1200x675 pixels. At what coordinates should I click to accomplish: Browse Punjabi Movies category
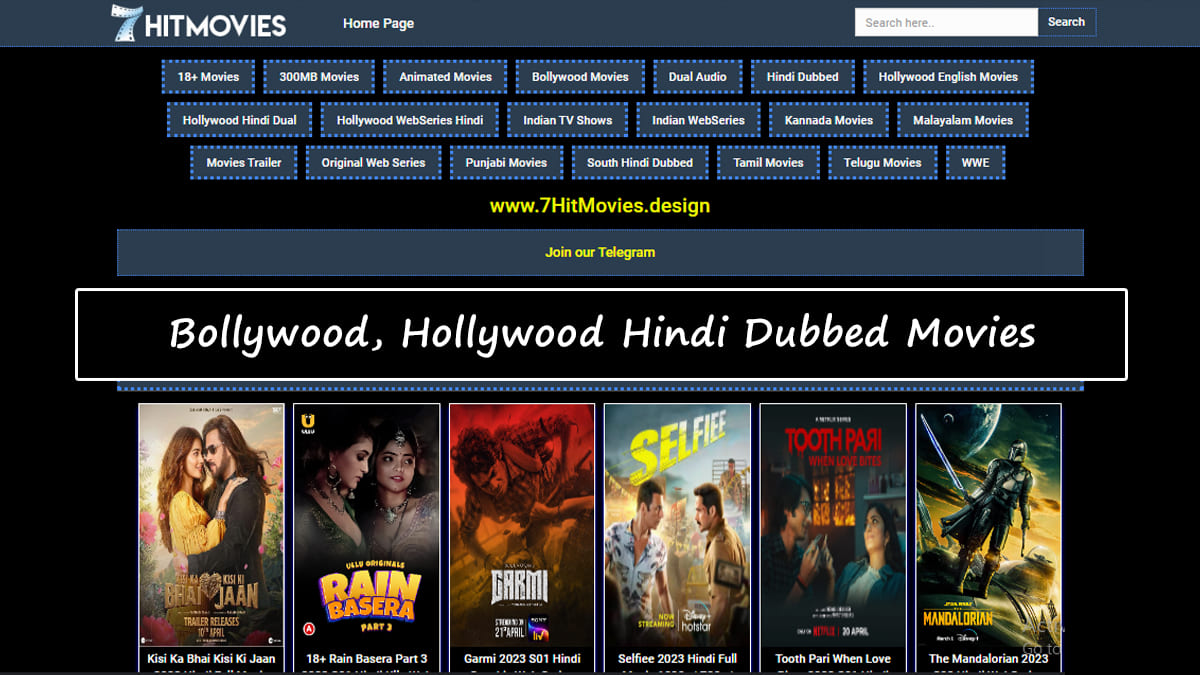(x=506, y=162)
